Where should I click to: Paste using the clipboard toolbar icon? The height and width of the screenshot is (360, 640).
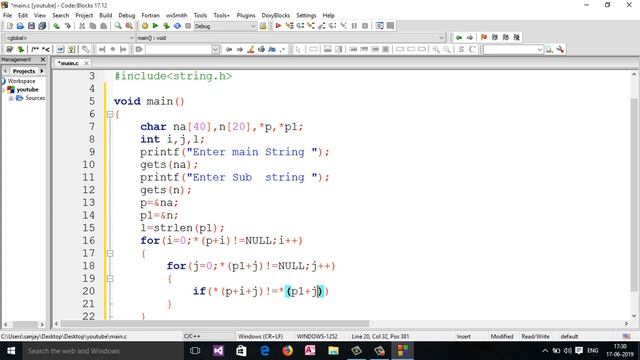(x=104, y=26)
